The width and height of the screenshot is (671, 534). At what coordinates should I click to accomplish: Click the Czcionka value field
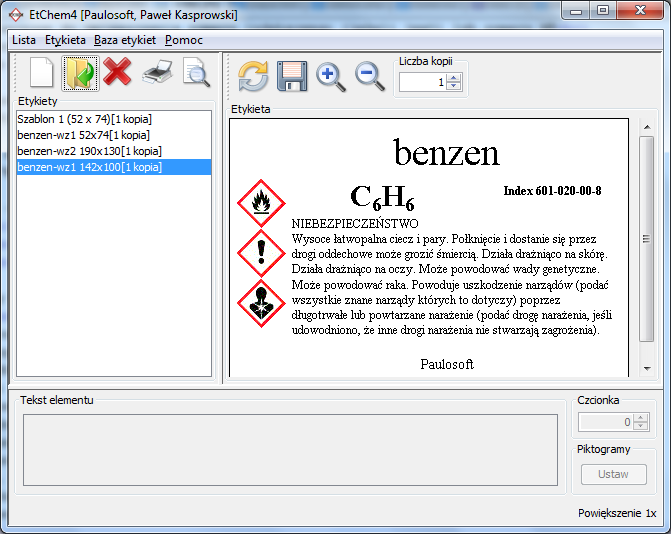tap(606, 422)
